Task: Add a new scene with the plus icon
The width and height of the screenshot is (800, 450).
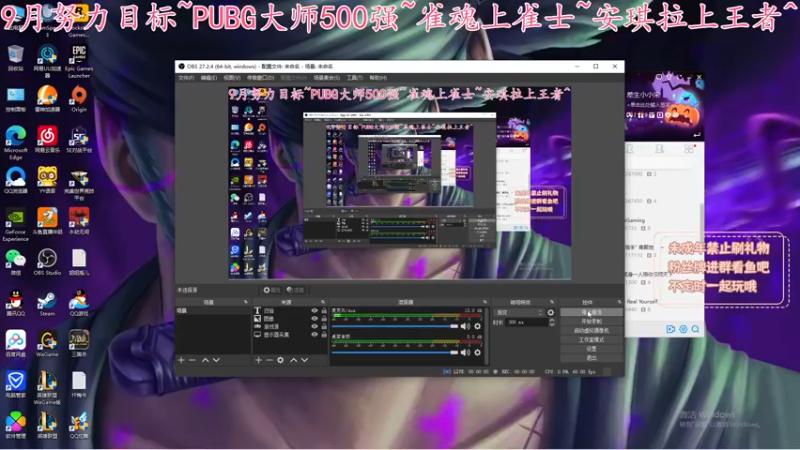Action: (181, 360)
